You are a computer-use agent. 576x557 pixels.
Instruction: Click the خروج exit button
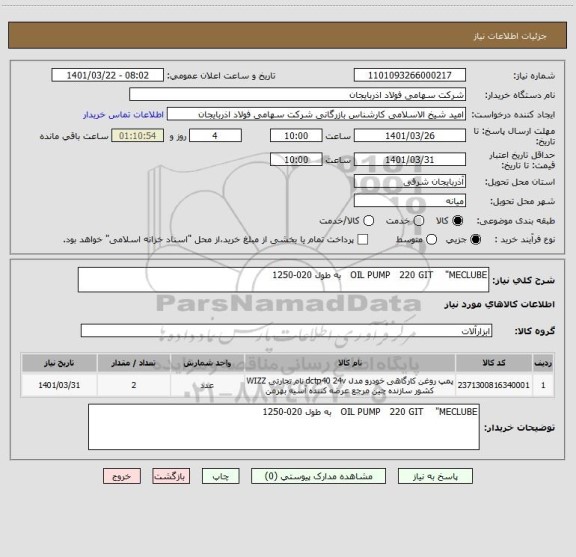click(x=122, y=476)
